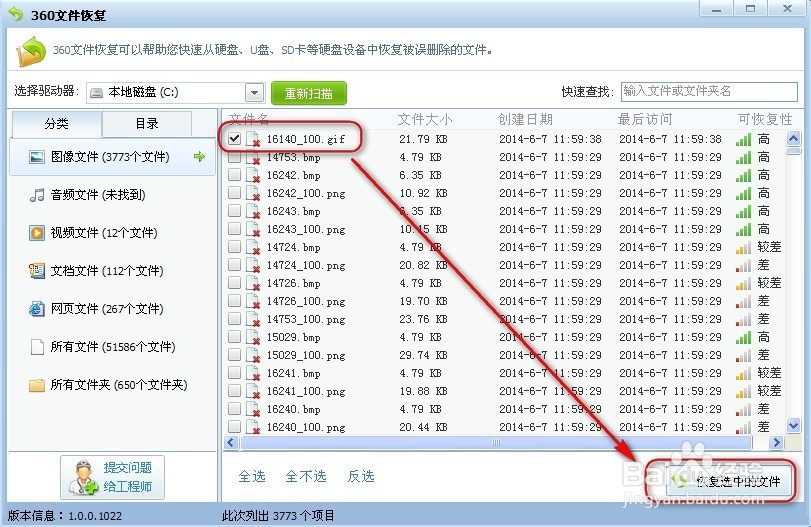The height and width of the screenshot is (527, 811).
Task: Click the local disk drive icon
Action: pos(96,93)
